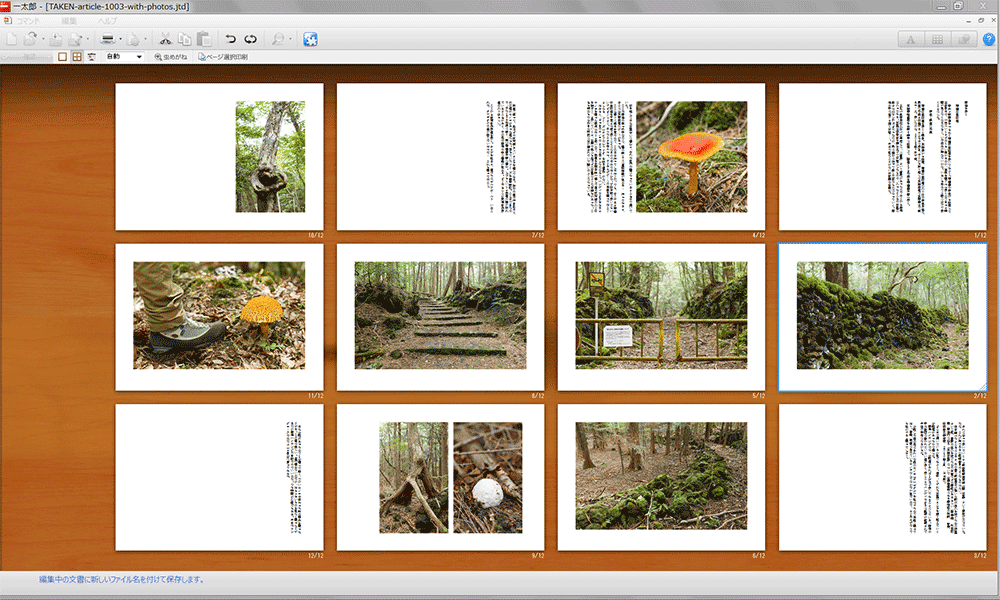Switch to multi-page grid view mode
Screen dimensions: 1000x600
(x=77, y=57)
